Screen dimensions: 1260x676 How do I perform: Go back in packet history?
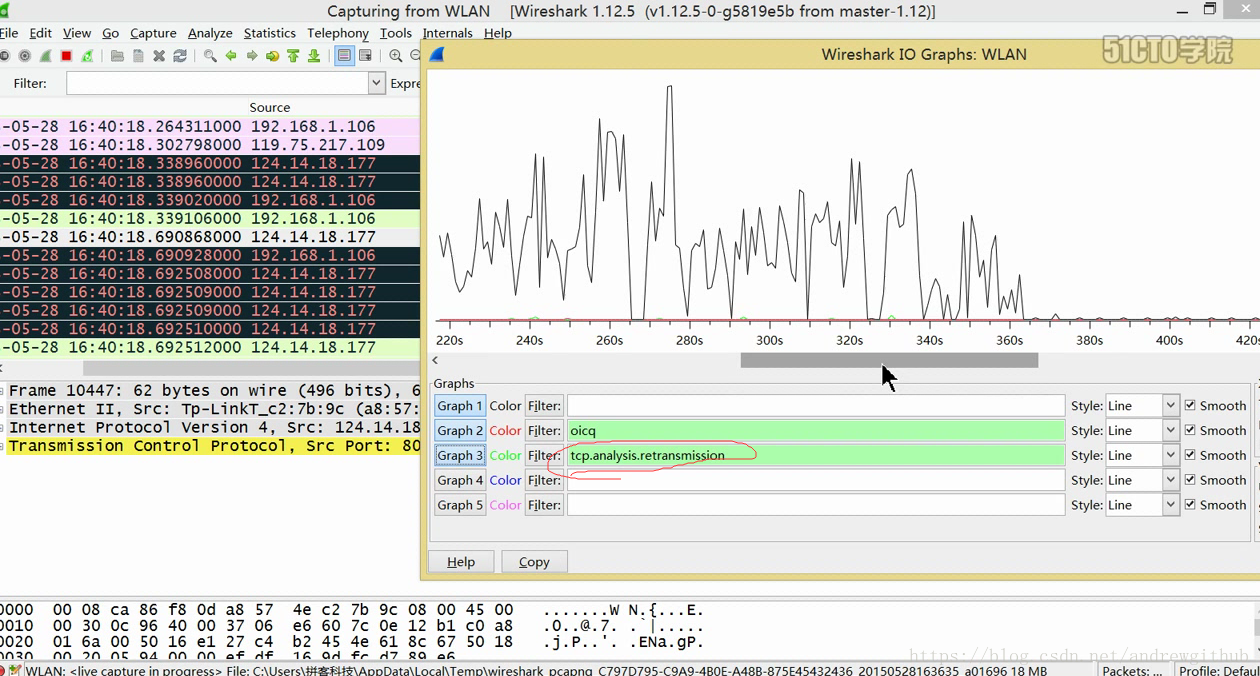[231, 56]
